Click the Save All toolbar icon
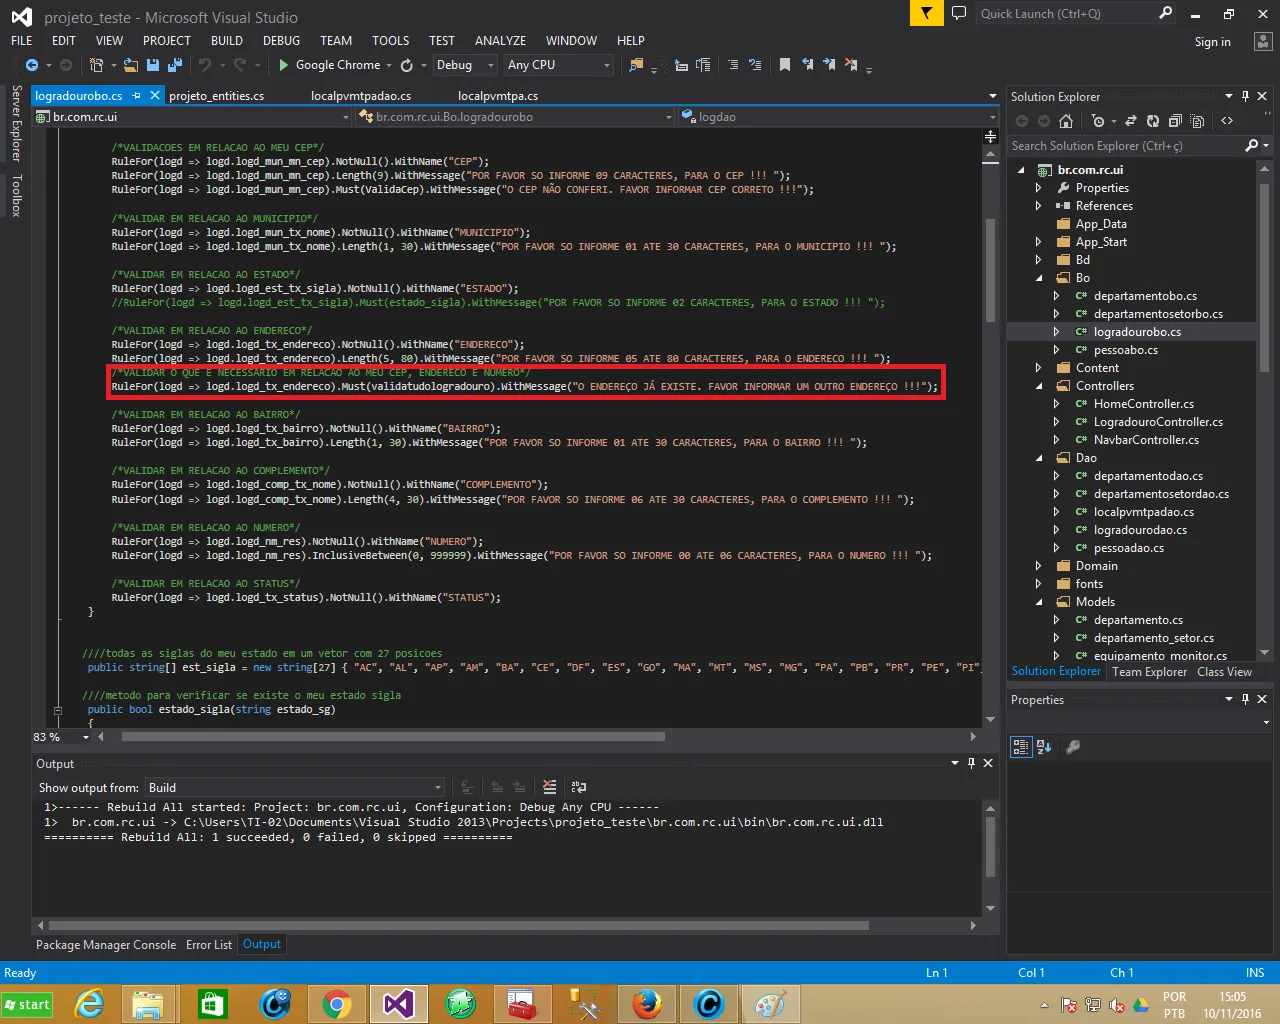The width and height of the screenshot is (1280, 1024). 175,65
